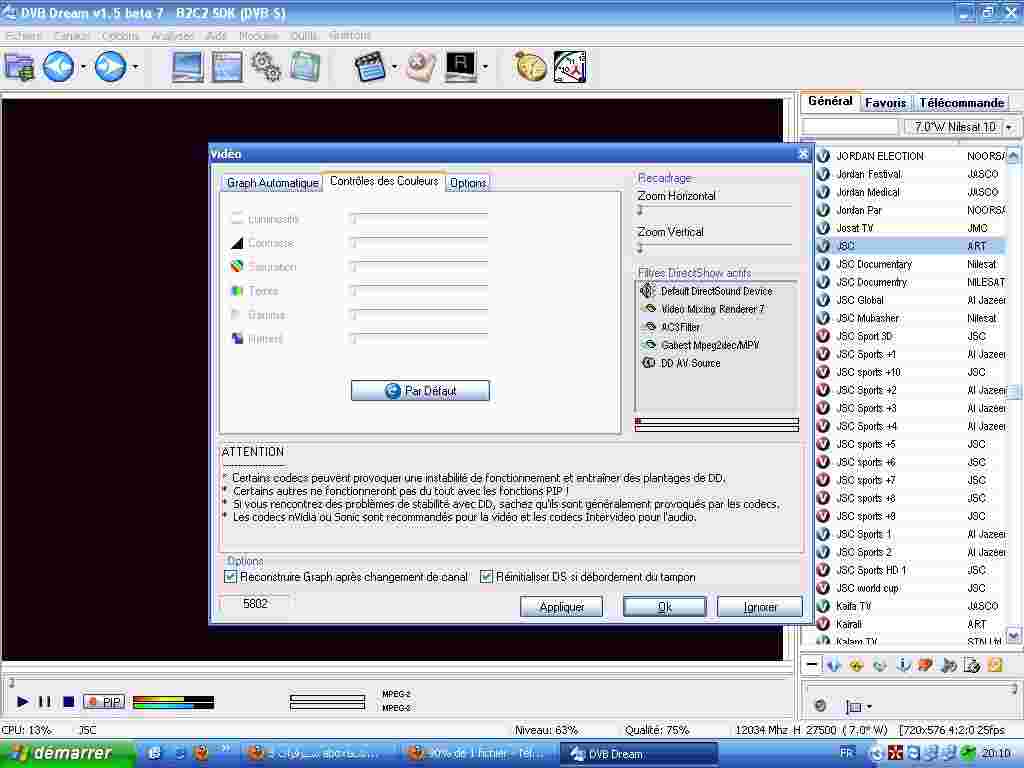The image size is (1024, 768).
Task: Toggle Reconstruire Graph après changement de canal
Action: click(x=230, y=577)
